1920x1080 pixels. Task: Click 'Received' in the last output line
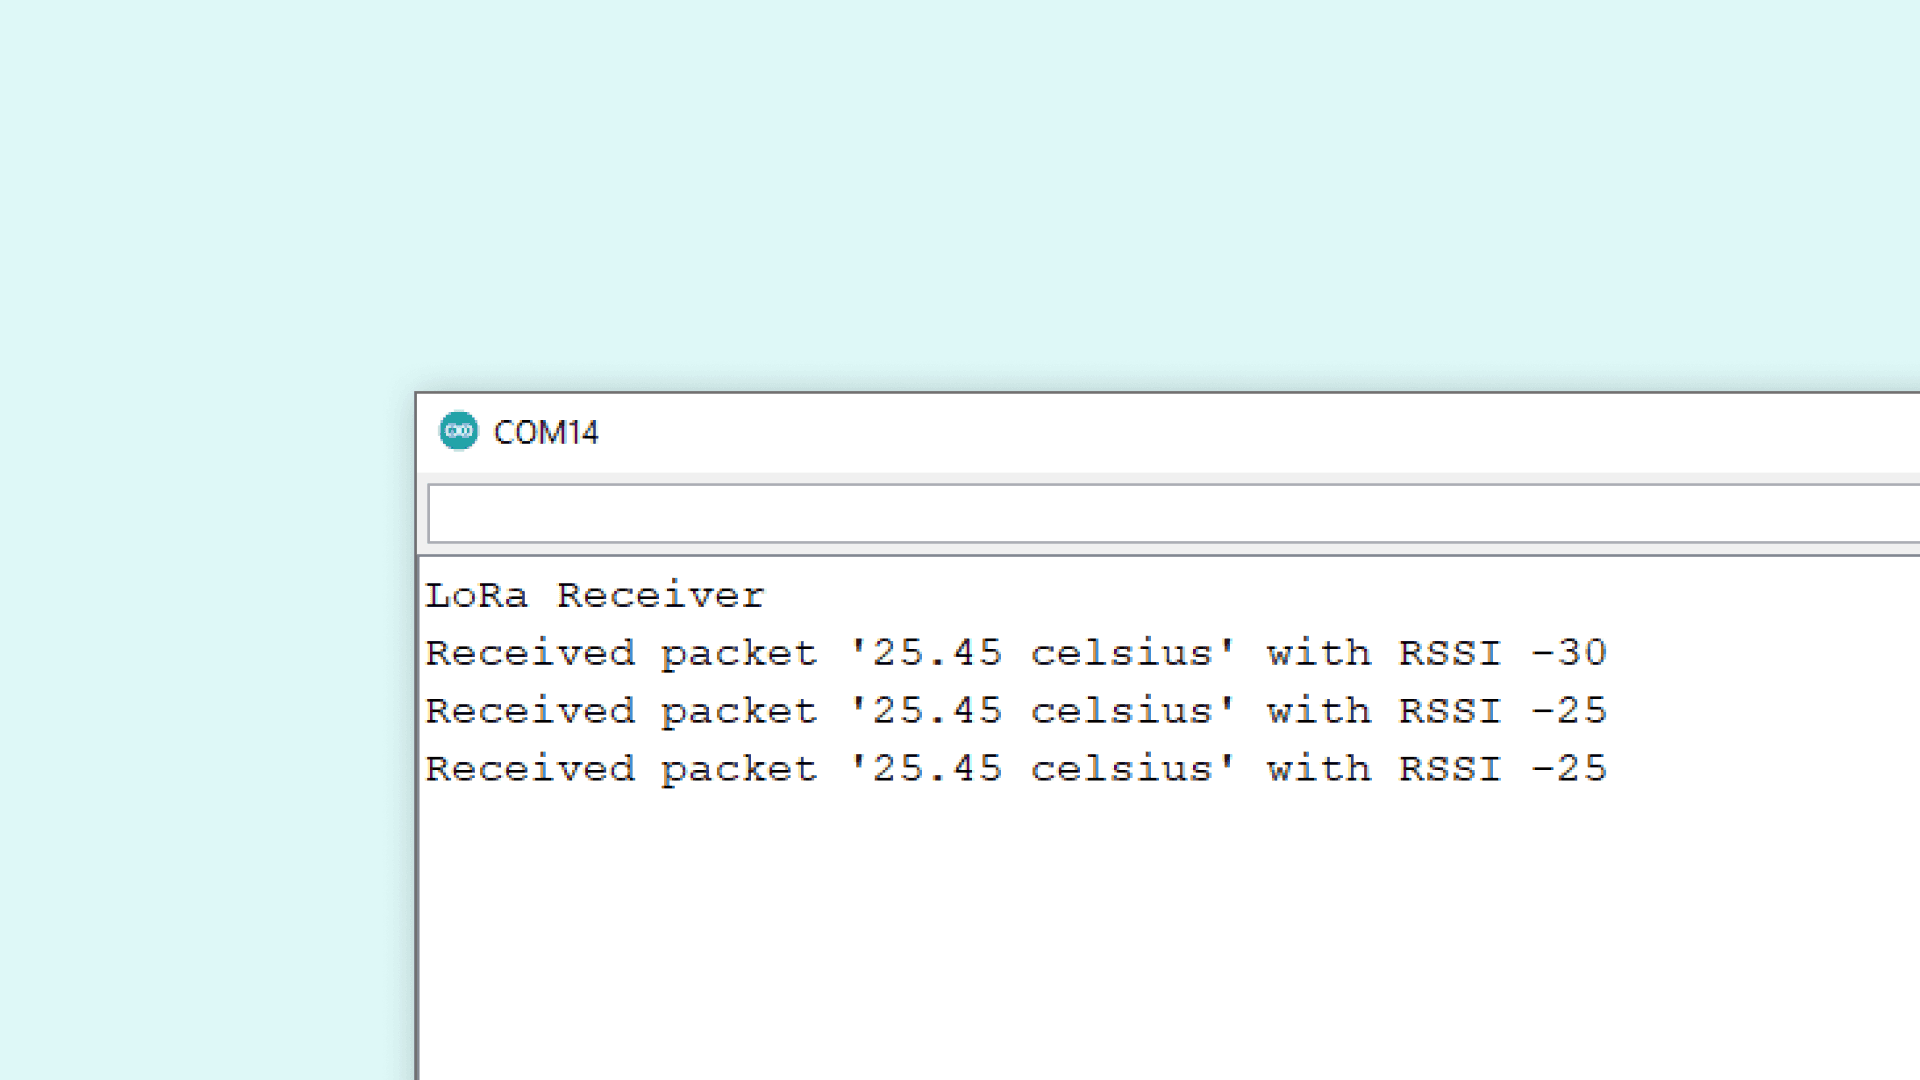530,769
